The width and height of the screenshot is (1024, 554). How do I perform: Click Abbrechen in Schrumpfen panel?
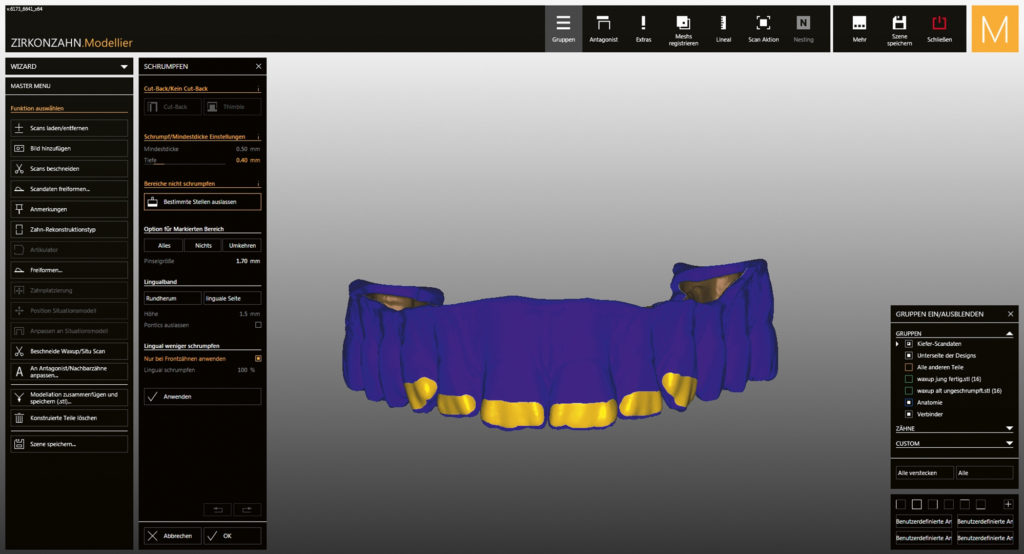pos(172,536)
